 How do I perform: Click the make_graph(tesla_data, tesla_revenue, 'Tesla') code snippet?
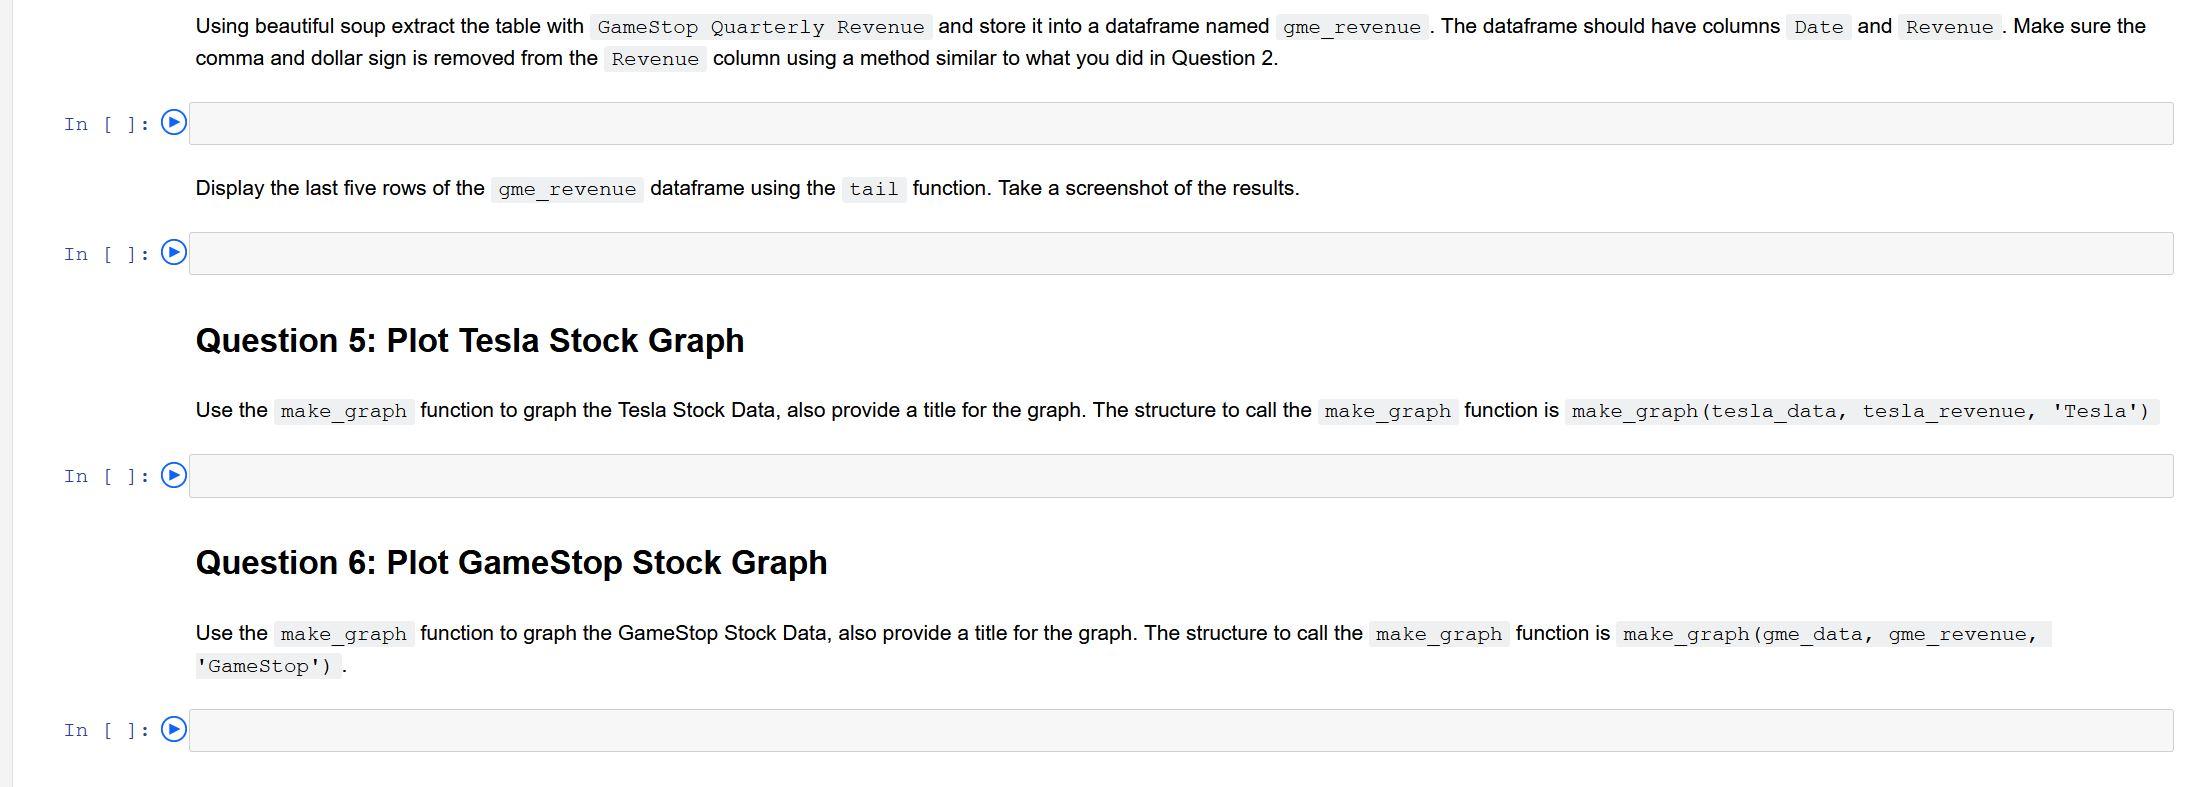coord(1861,411)
